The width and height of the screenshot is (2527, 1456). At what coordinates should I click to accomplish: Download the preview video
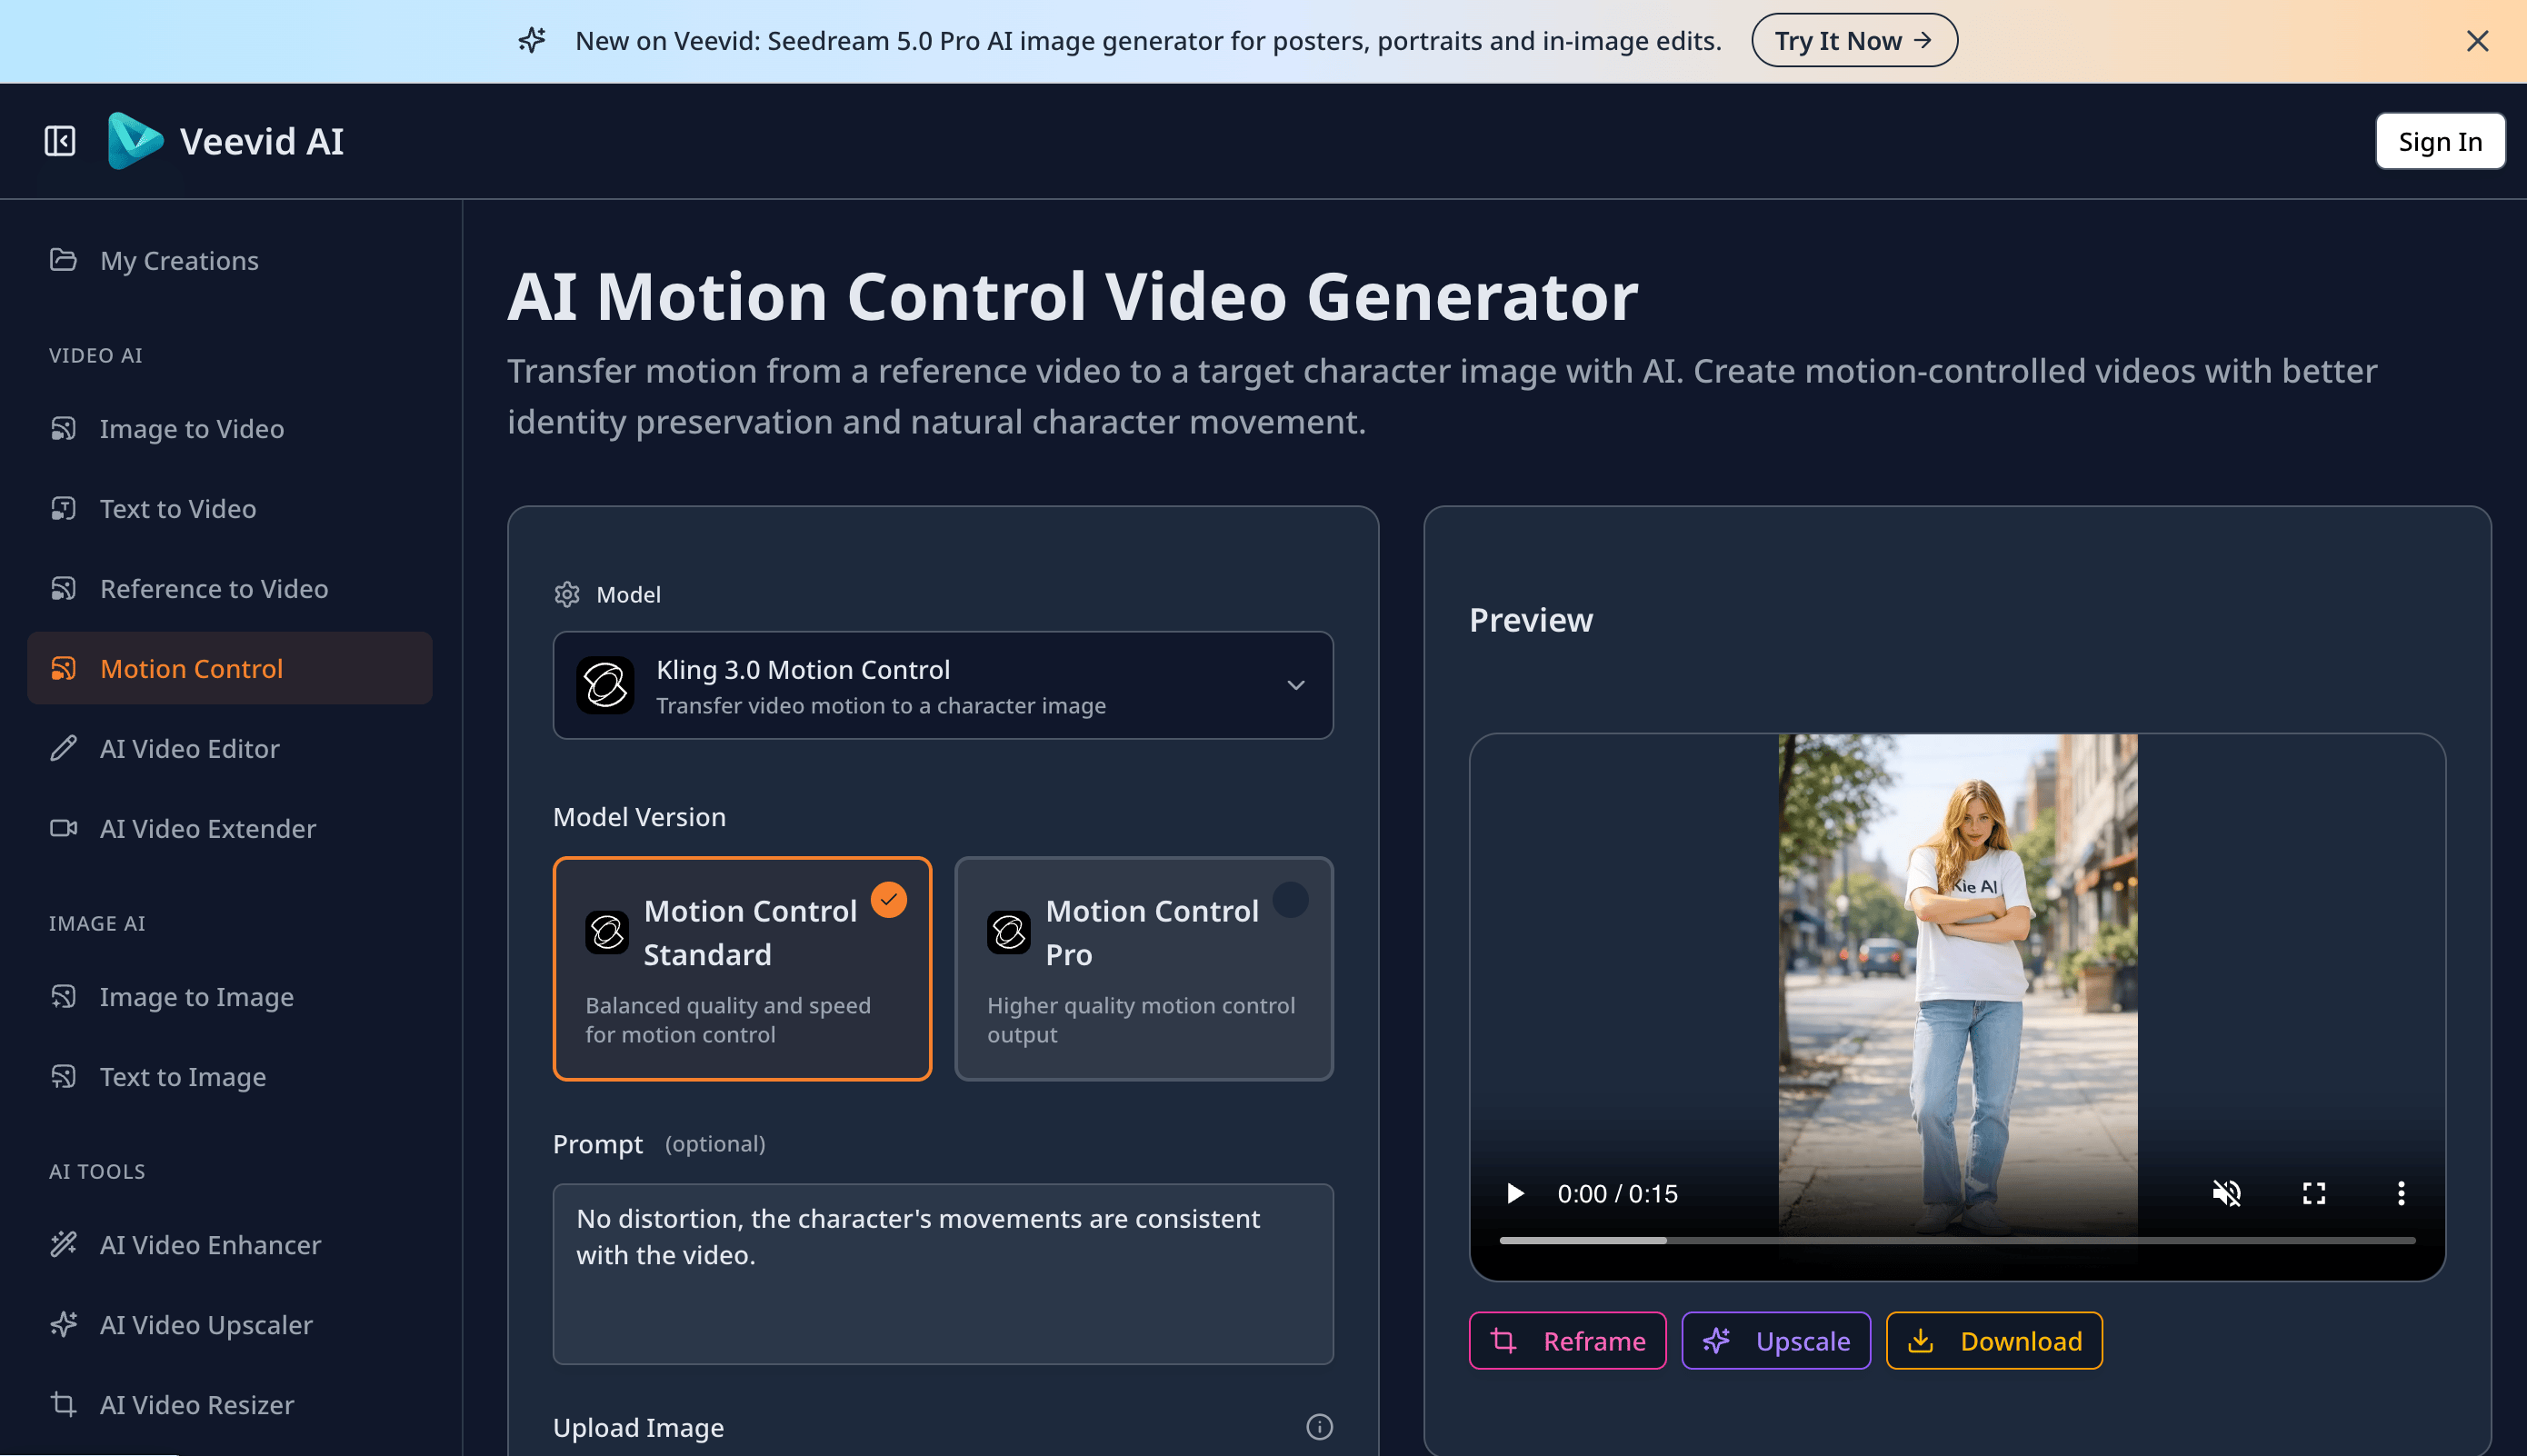(1994, 1341)
